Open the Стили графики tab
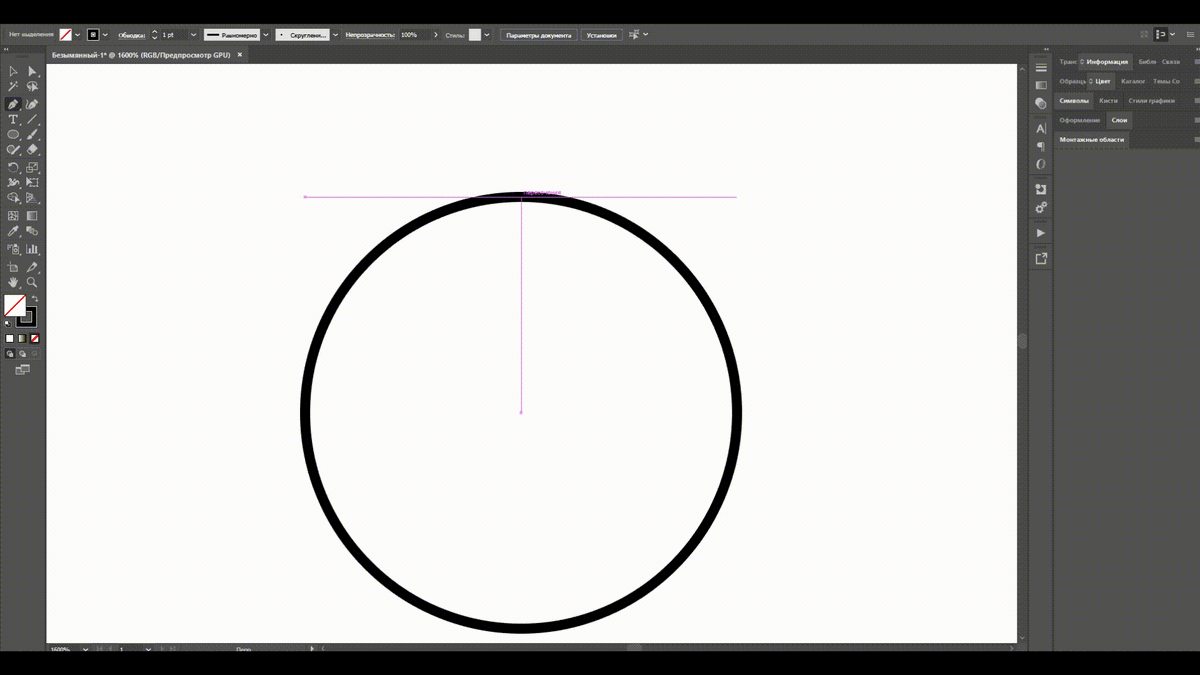This screenshot has height=675, width=1200. pos(1151,101)
